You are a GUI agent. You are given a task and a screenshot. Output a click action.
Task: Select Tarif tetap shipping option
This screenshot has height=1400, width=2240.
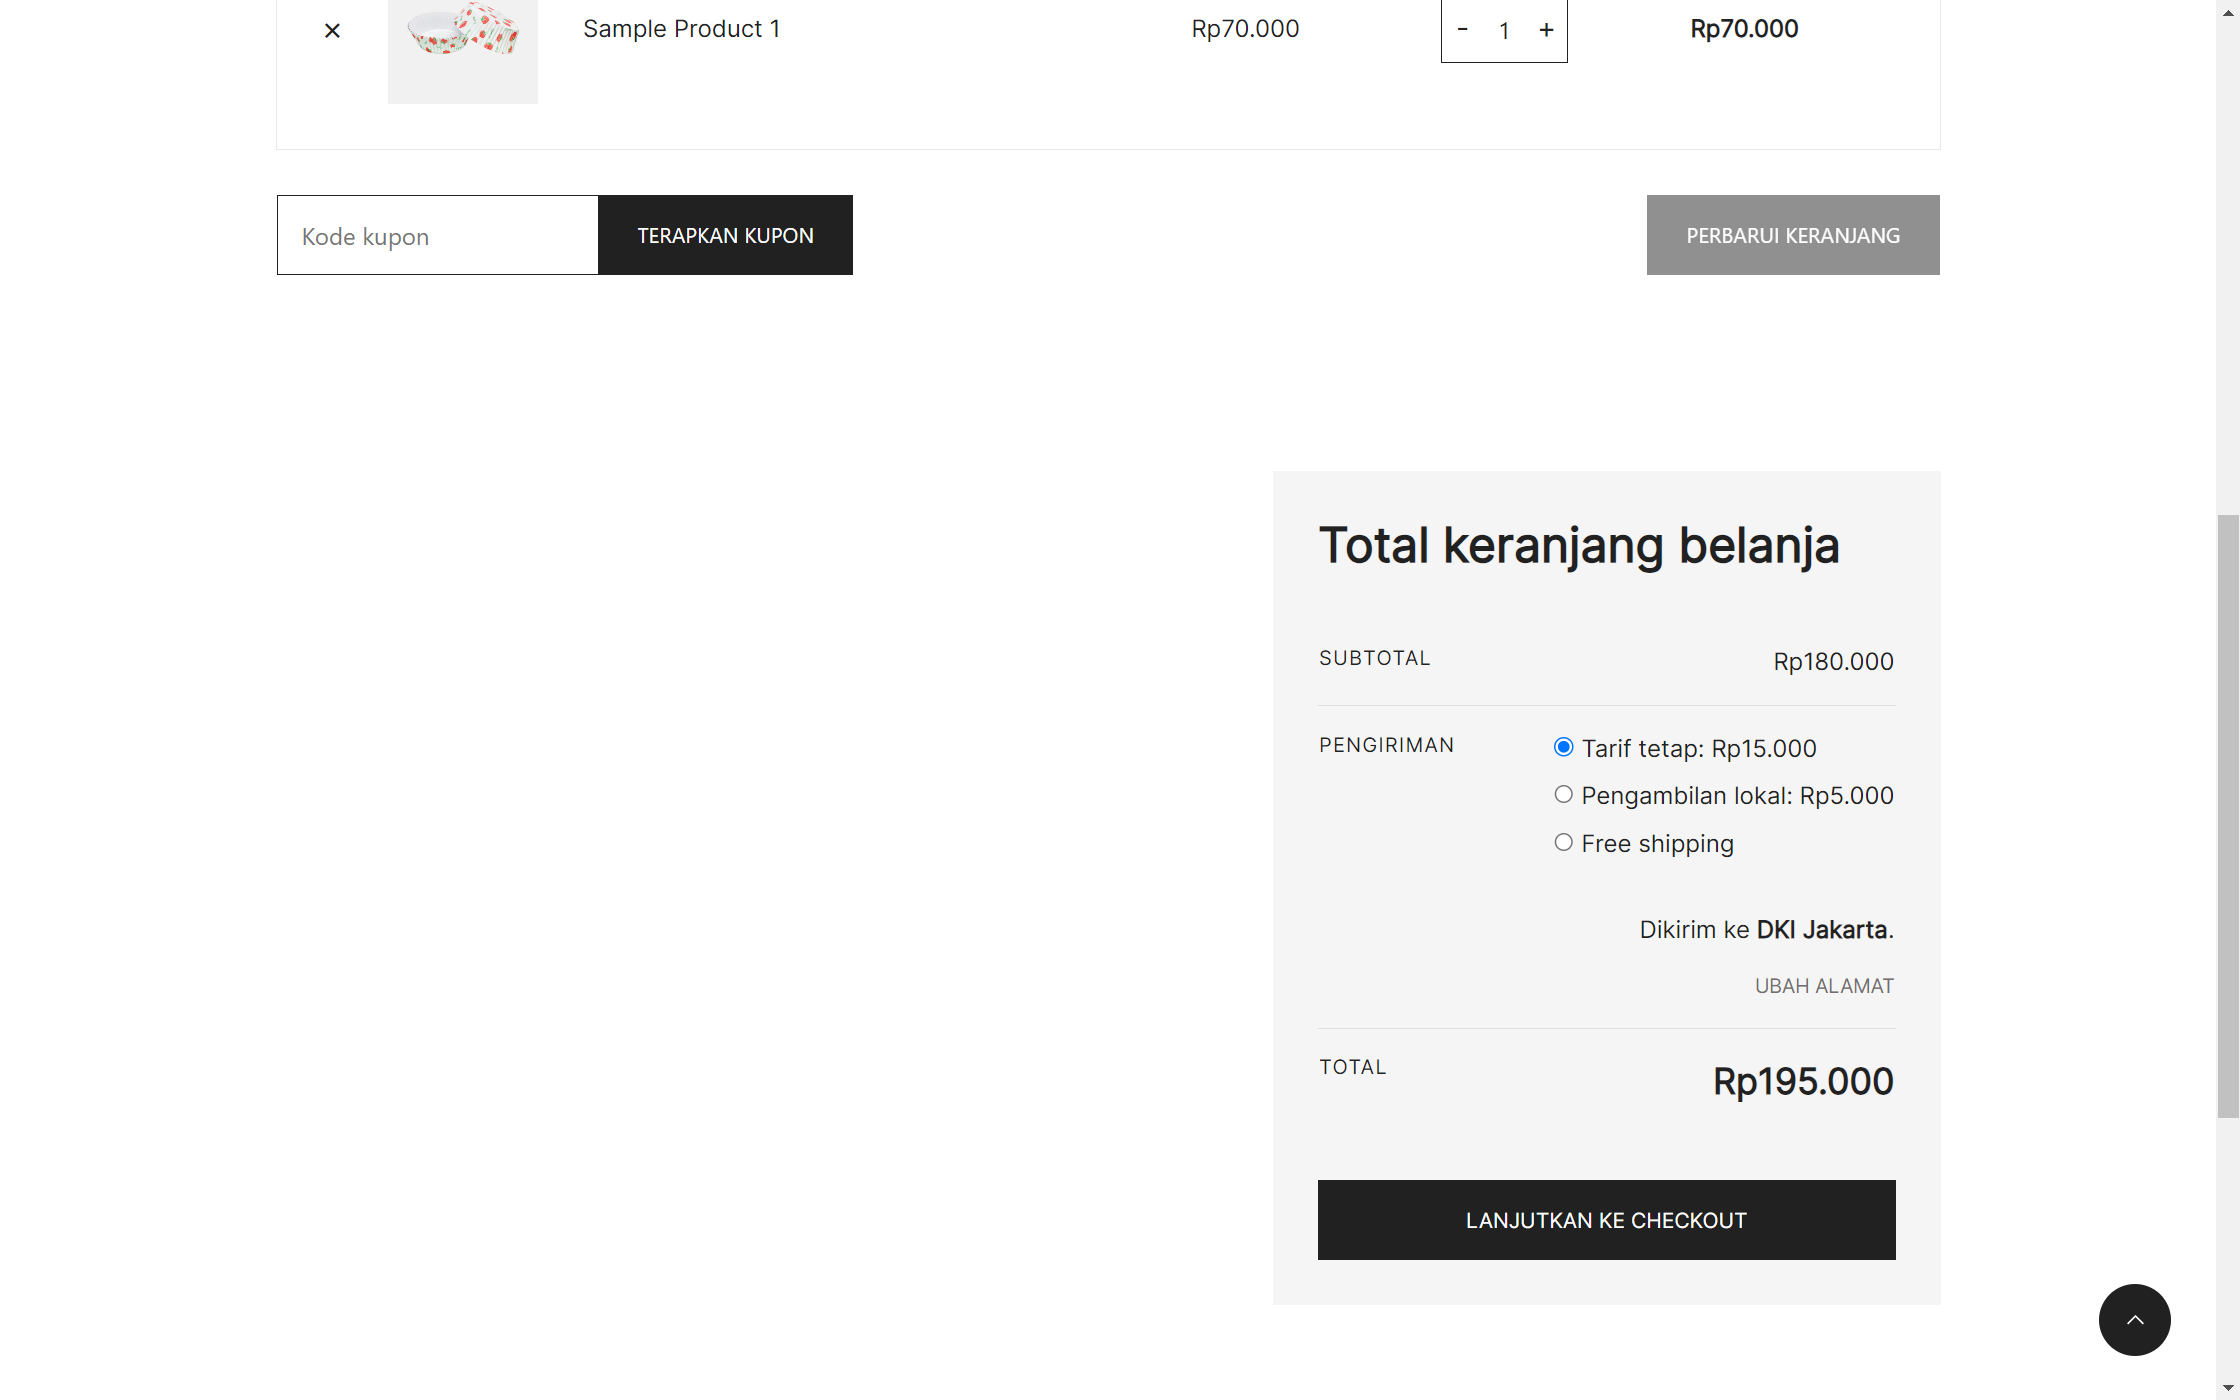1563,747
